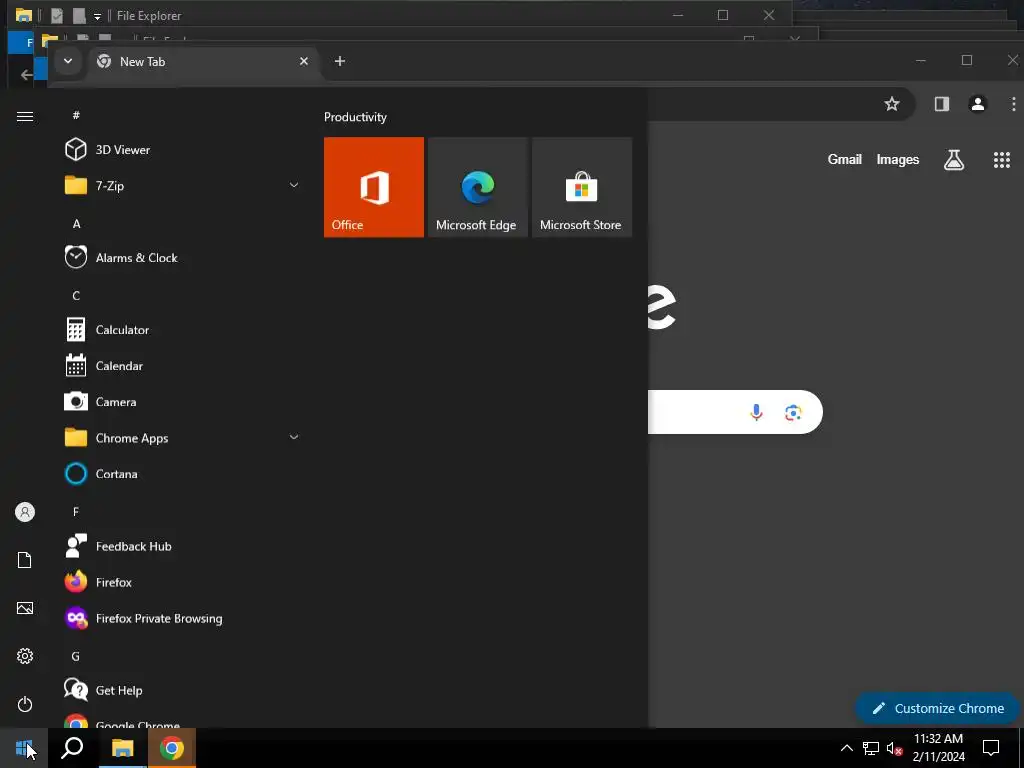Launch the Camera app
The image size is (1024, 768).
(183, 402)
